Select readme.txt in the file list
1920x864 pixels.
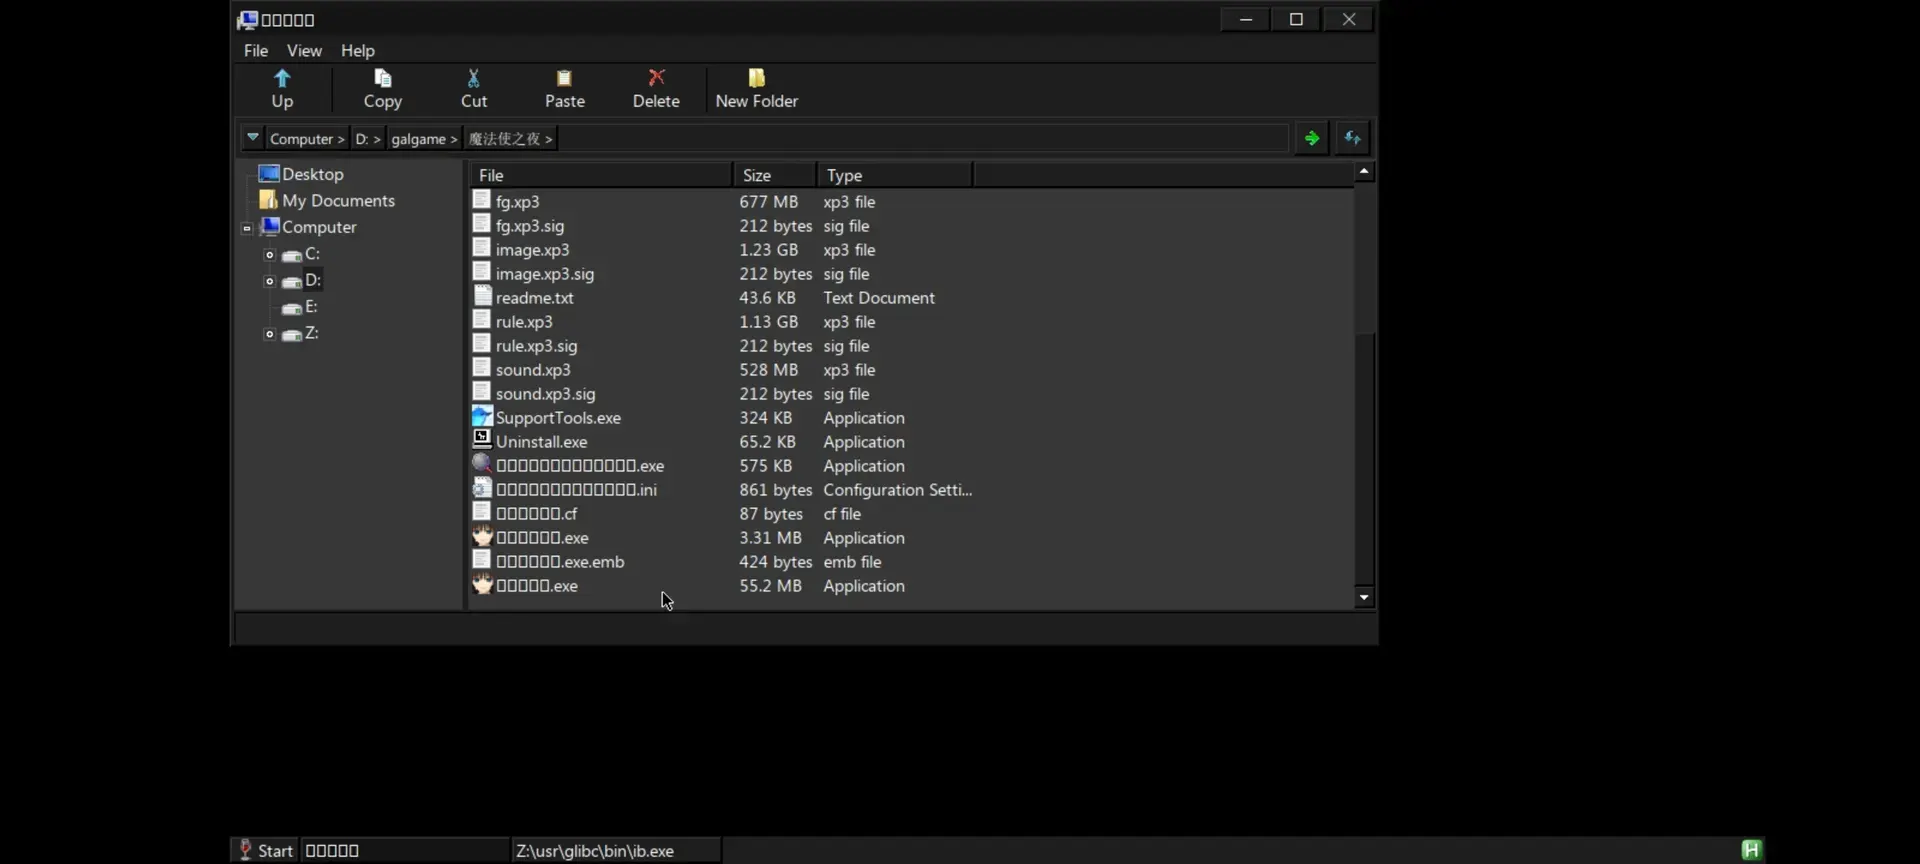(534, 298)
